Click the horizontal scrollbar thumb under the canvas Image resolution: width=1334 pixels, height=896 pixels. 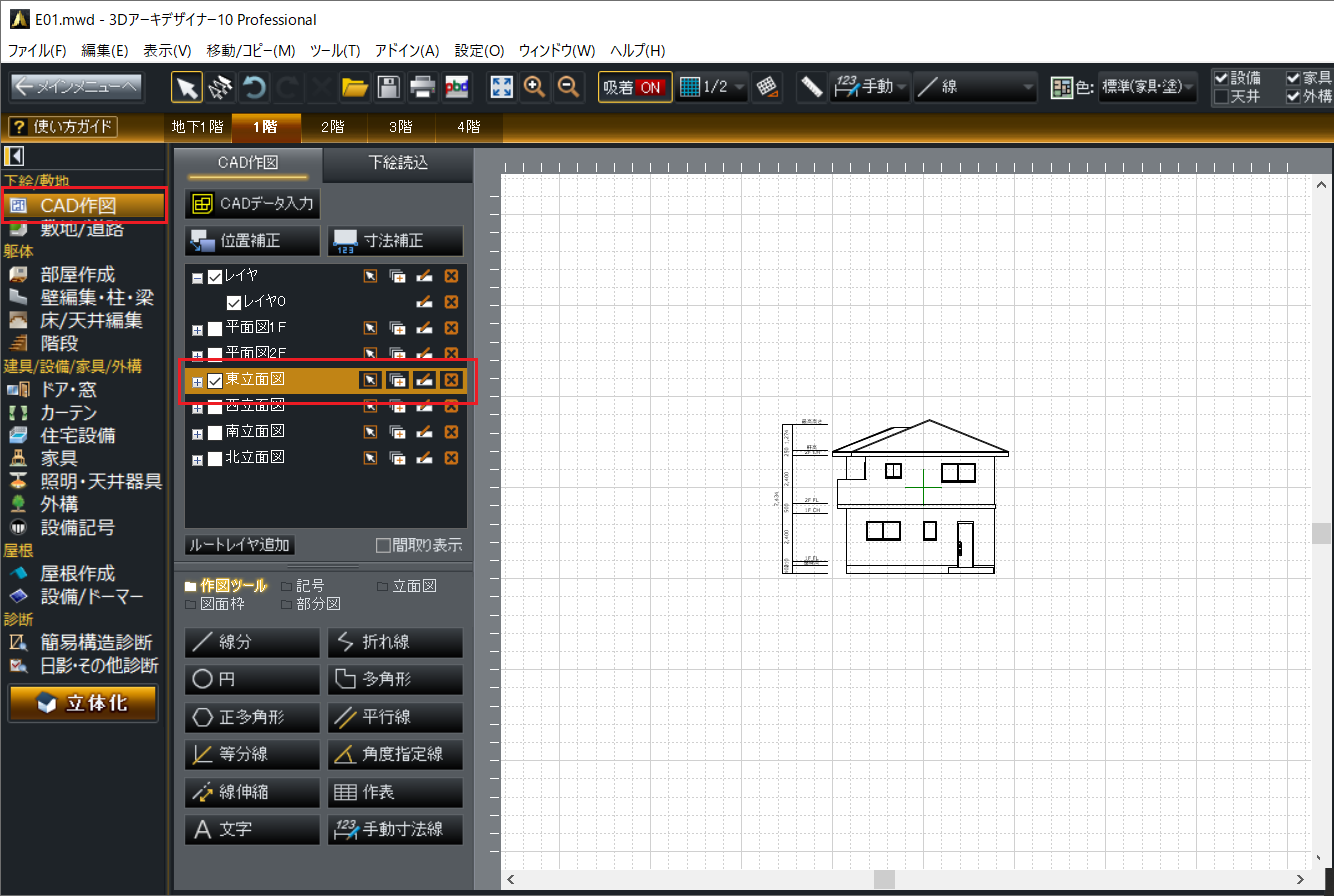point(884,879)
